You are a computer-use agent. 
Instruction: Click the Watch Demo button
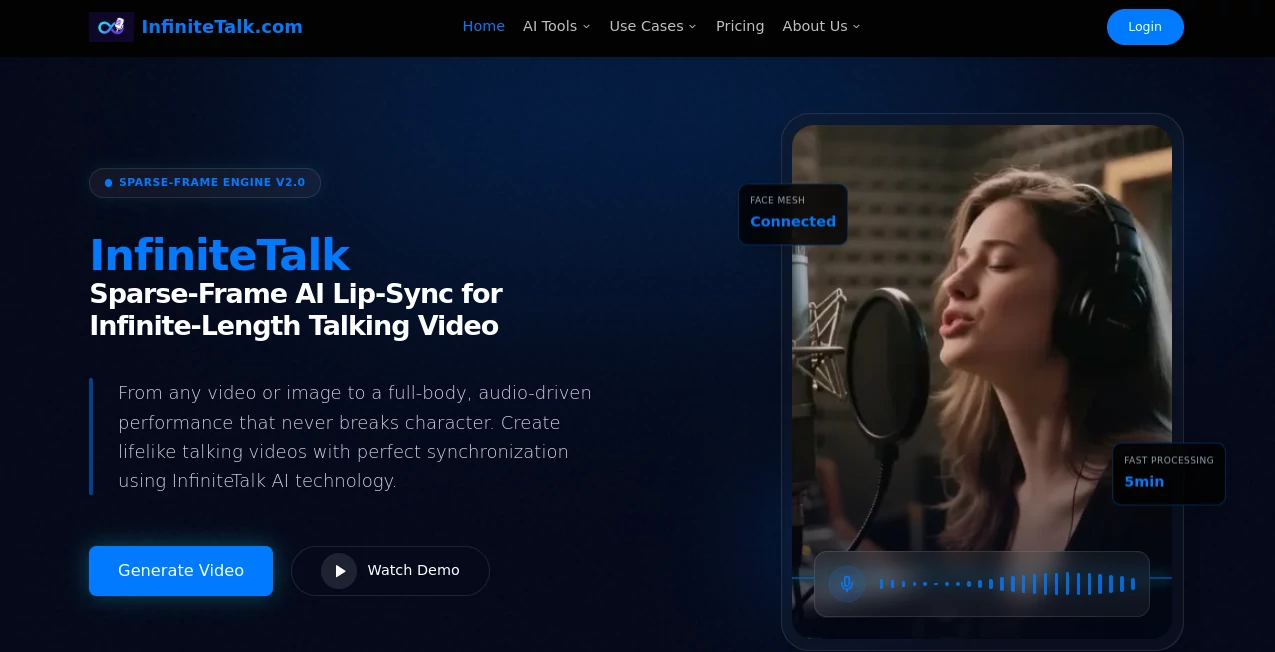pyautogui.click(x=390, y=570)
